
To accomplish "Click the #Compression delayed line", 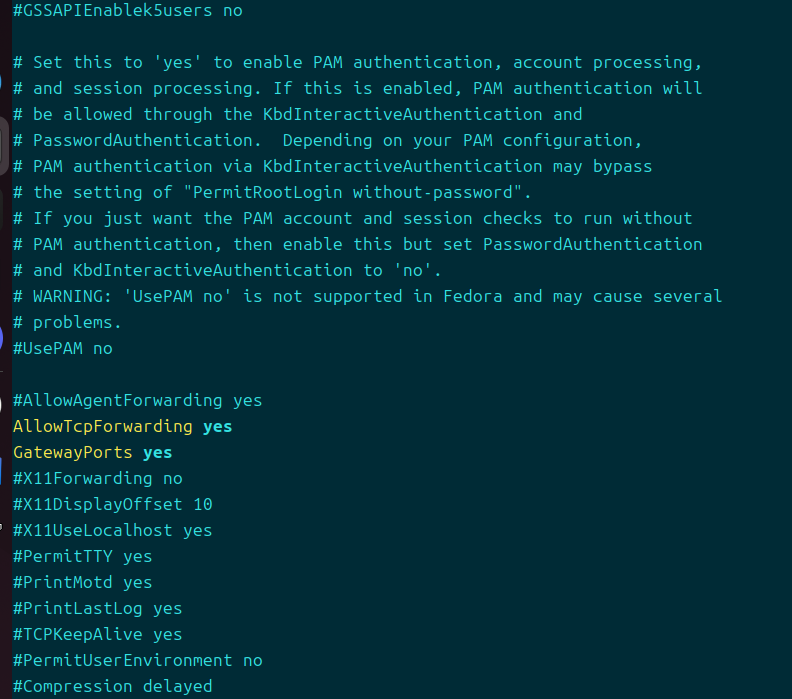I will coord(112,686).
